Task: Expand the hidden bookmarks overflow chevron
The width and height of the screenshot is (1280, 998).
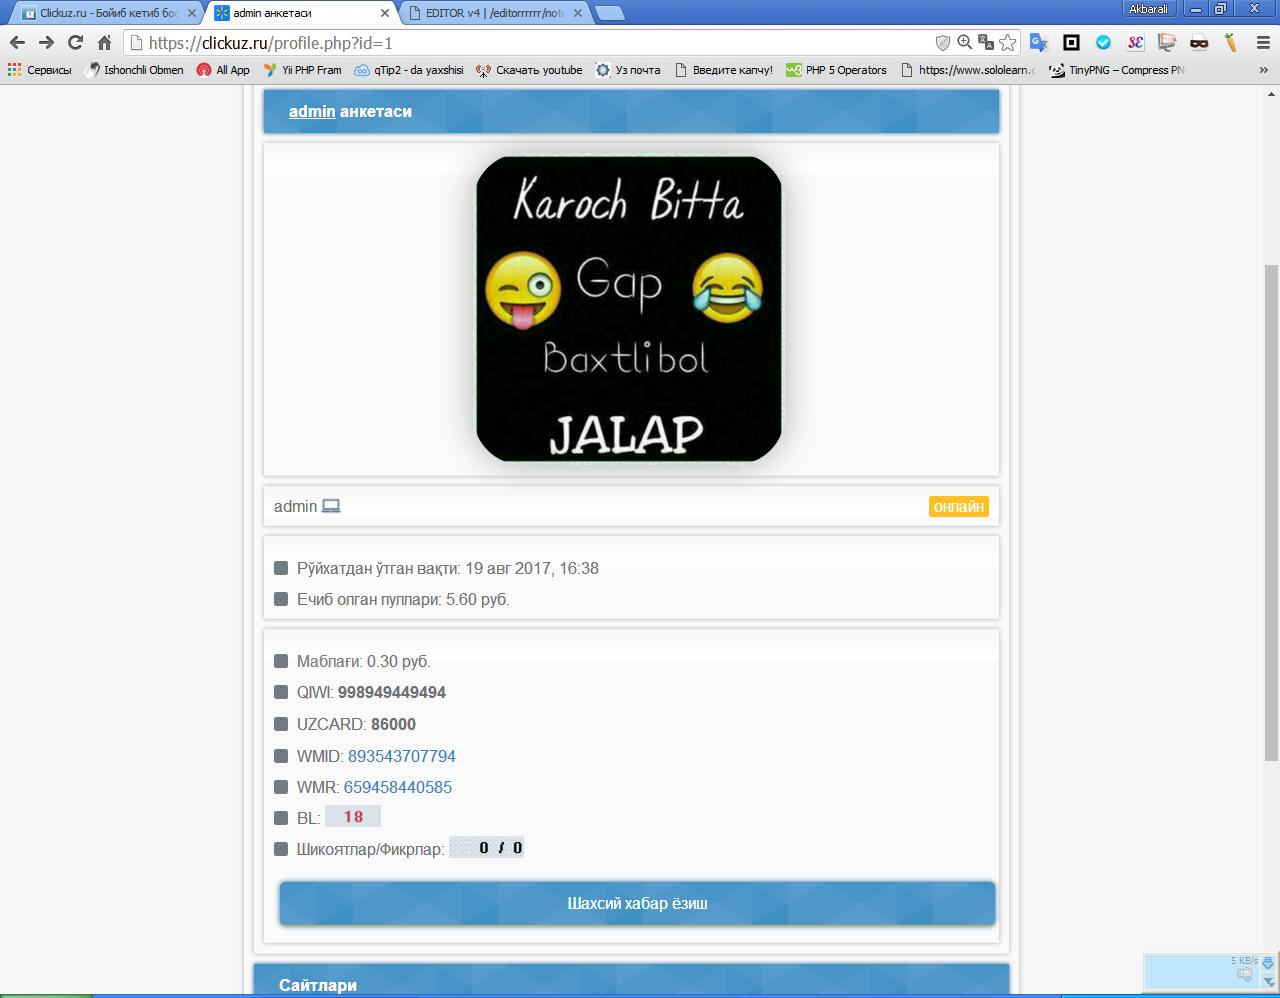Action: coord(1263,70)
